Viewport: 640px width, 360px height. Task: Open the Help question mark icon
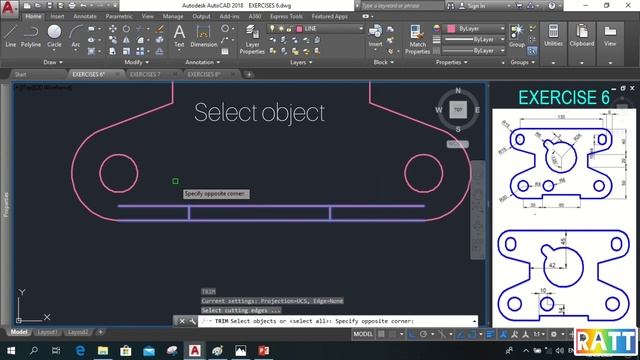552,6
